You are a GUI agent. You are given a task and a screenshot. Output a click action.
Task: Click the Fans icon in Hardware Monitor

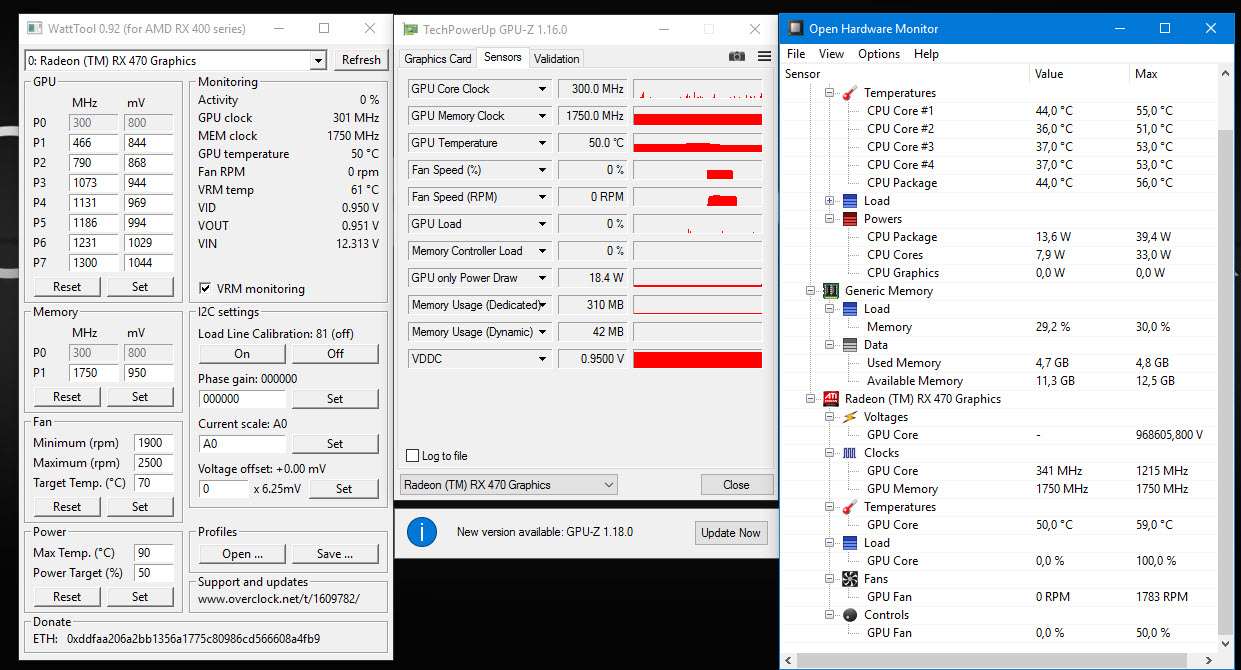(849, 579)
